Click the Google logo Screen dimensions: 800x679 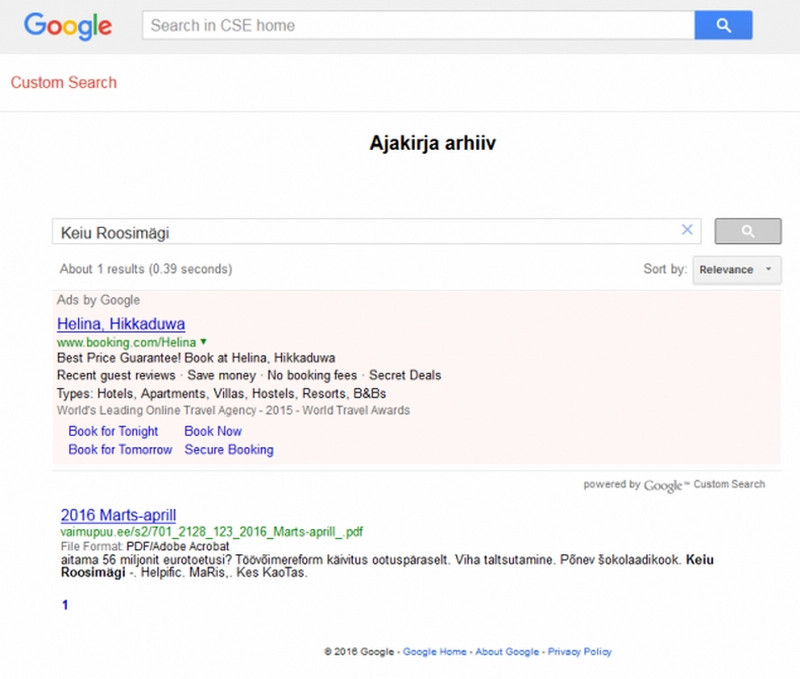68,26
